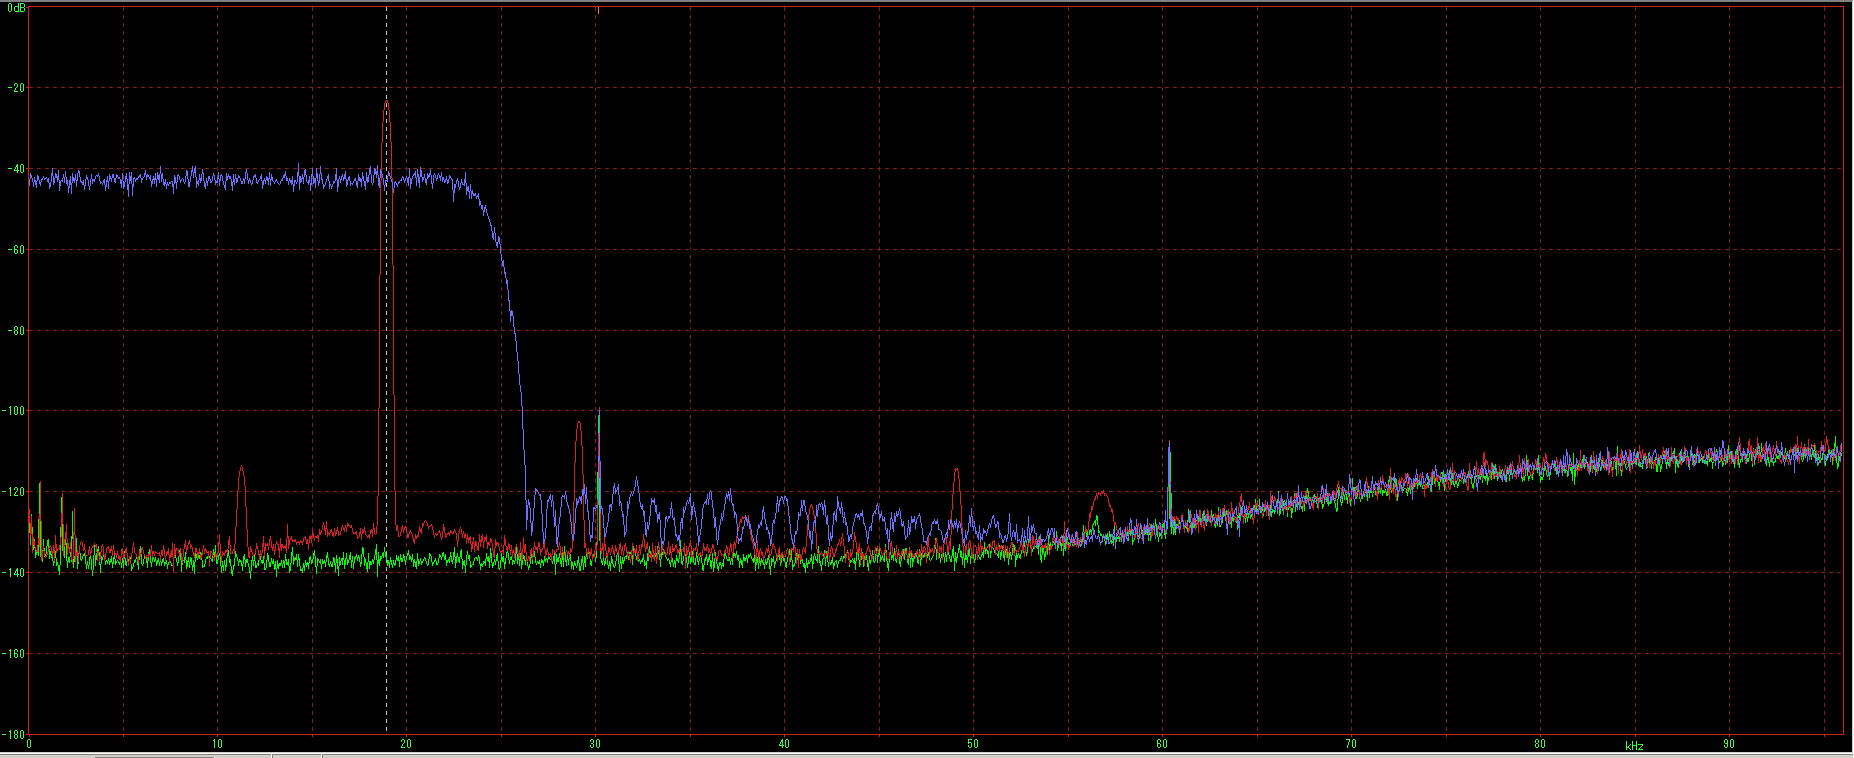
Task: Click the '-40' level axis label
Action: (x=15, y=169)
